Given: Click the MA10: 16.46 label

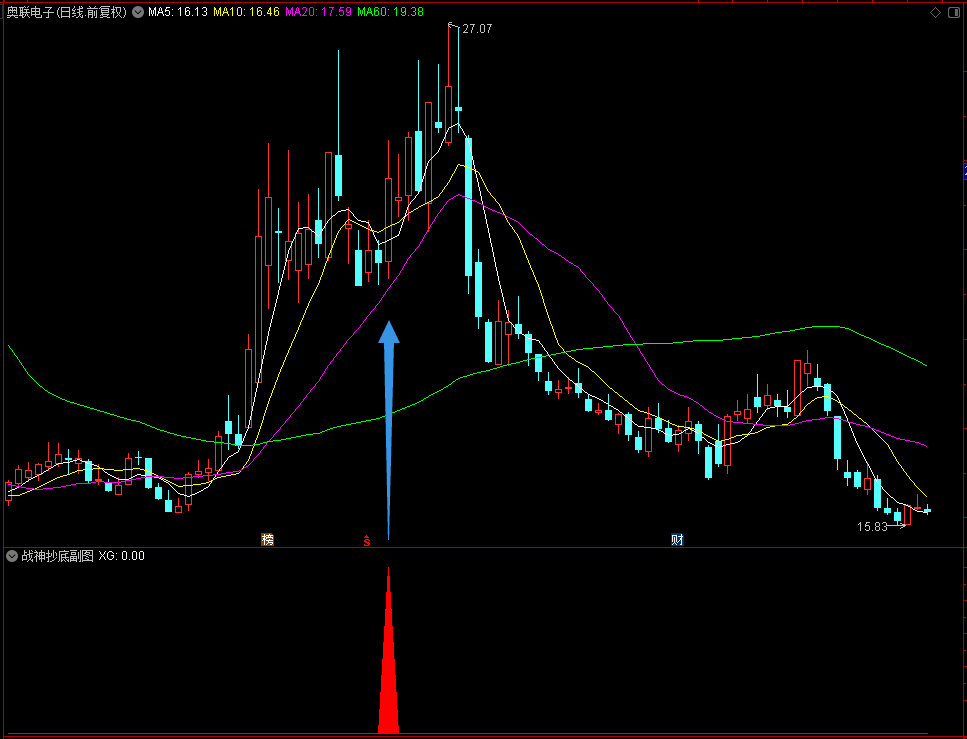Looking at the screenshot, I should pos(246,12).
